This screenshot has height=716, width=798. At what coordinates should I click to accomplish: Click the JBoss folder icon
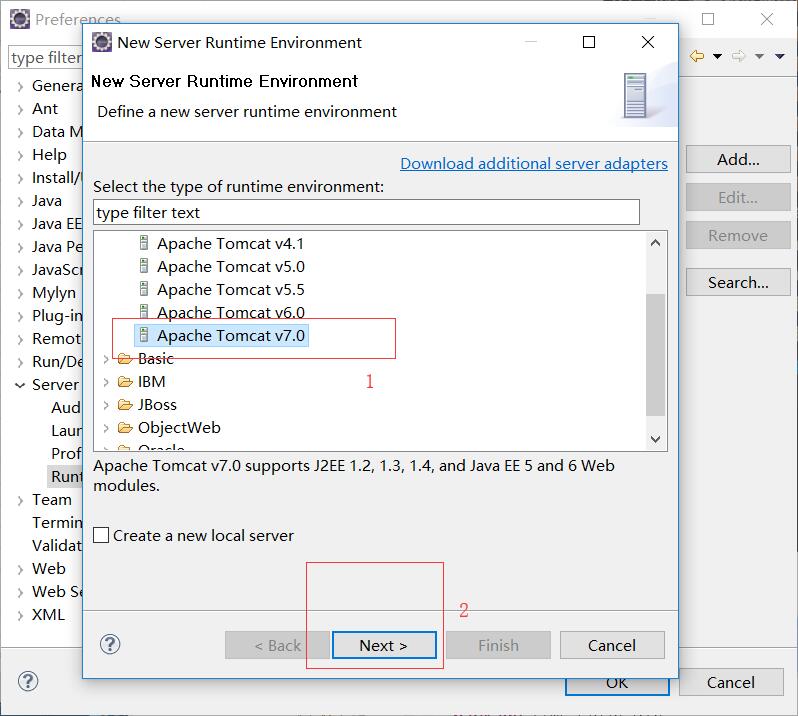pyautogui.click(x=125, y=405)
